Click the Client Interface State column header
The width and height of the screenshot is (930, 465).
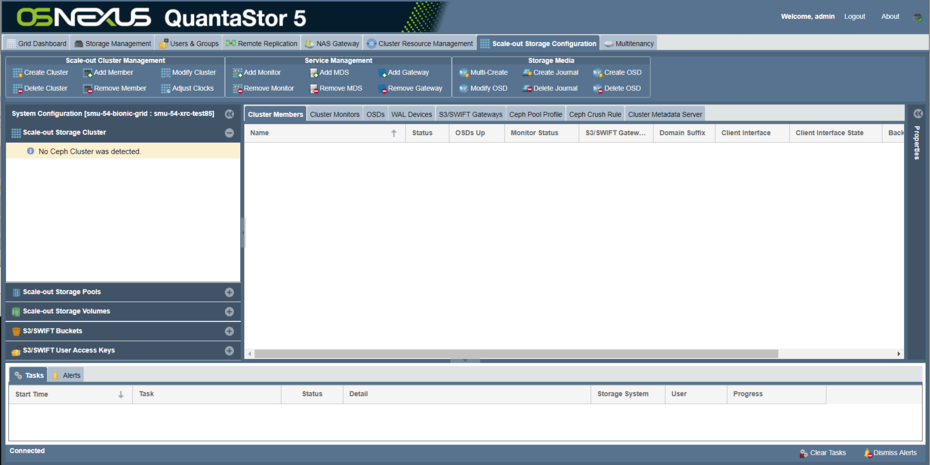pyautogui.click(x=836, y=133)
